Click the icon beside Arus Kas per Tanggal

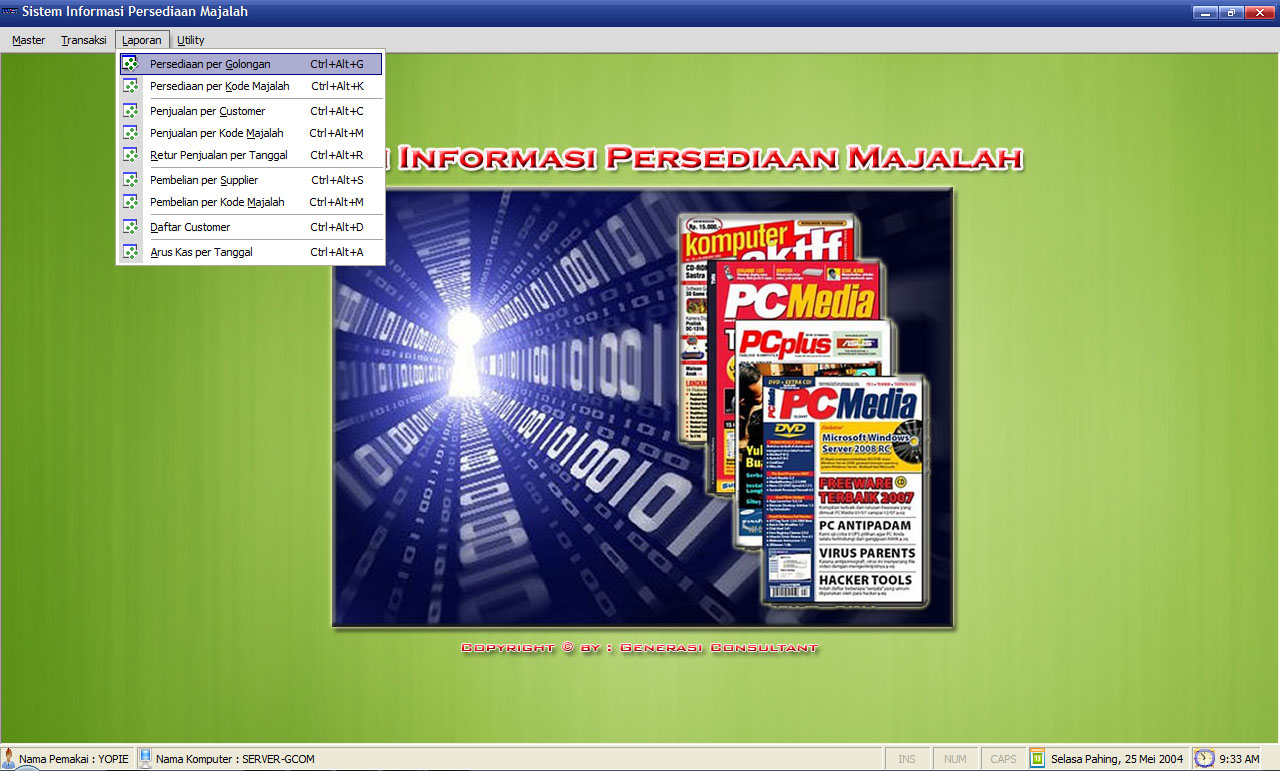(130, 252)
